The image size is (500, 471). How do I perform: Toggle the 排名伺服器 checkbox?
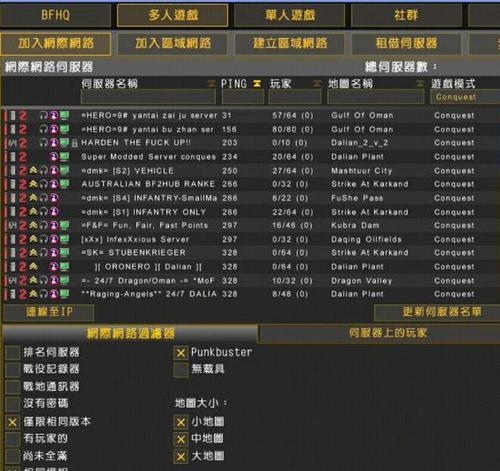[13, 353]
